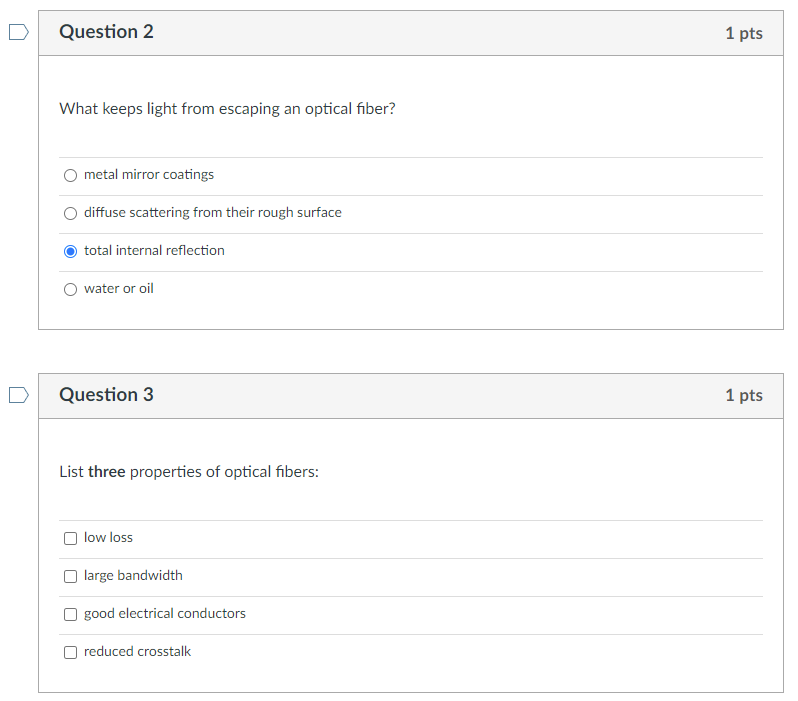Click the 'water or oil' answer label text
The image size is (798, 701).
[x=119, y=289]
